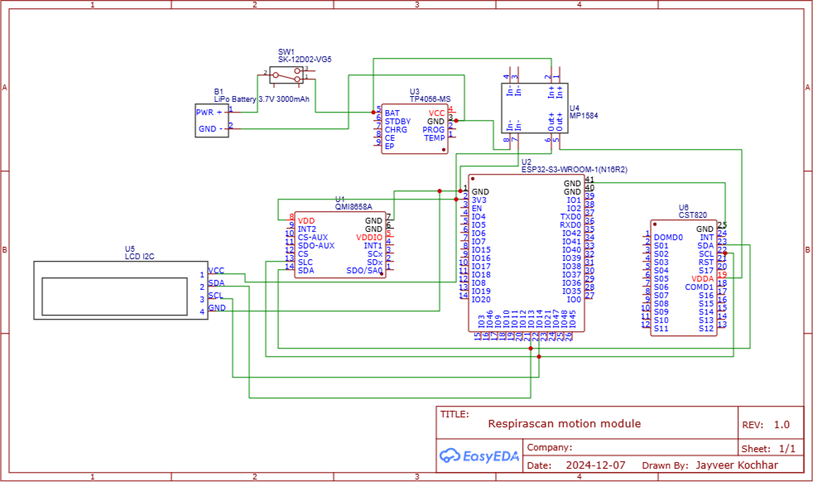Click the MP1584 regulator block U4
Viewport: 813px width, 482px height.
(x=534, y=103)
